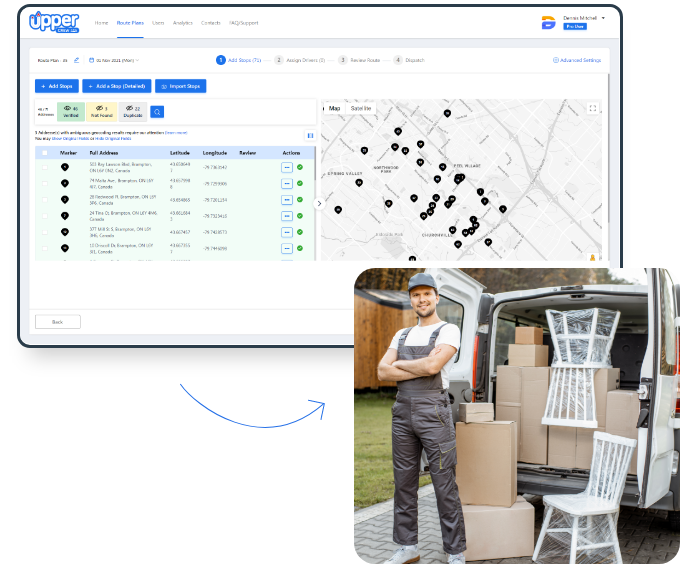Click the marker pin in the 24 Tina Ct row

65,216
